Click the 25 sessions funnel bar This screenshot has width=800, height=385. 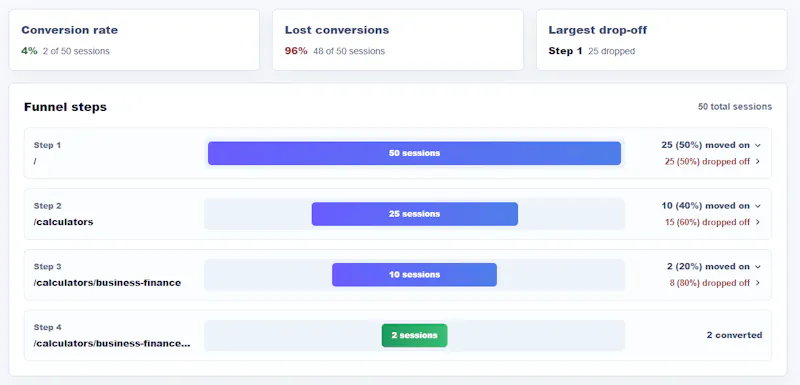coord(414,214)
